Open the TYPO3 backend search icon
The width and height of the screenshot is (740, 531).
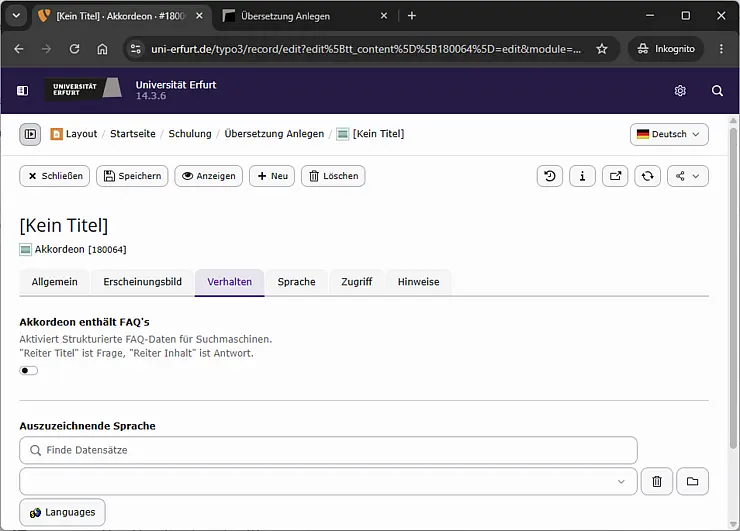[x=717, y=91]
